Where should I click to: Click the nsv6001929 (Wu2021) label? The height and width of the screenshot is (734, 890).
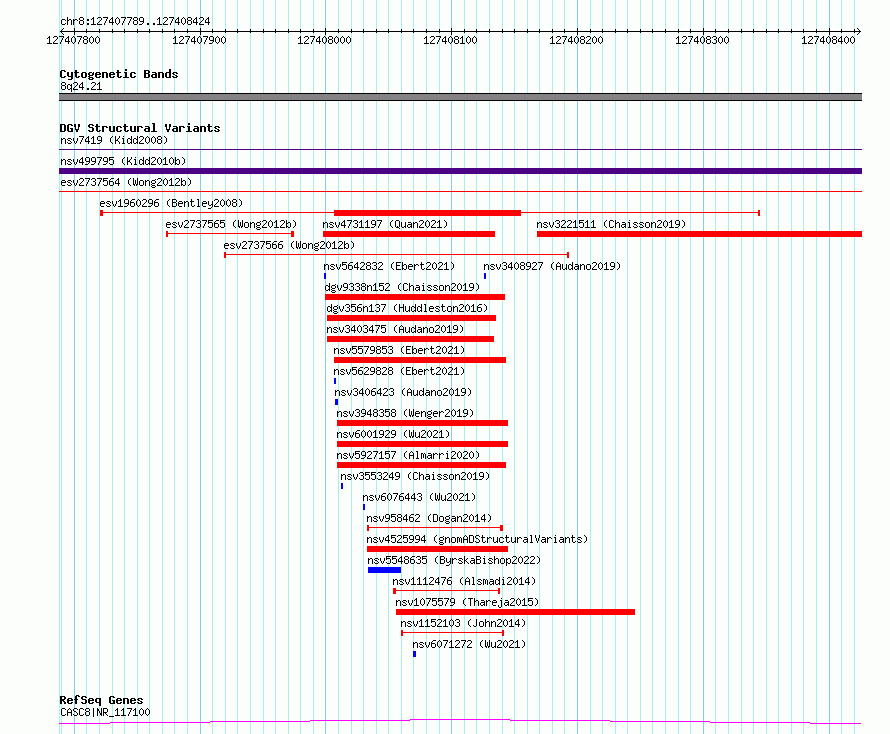393,434
